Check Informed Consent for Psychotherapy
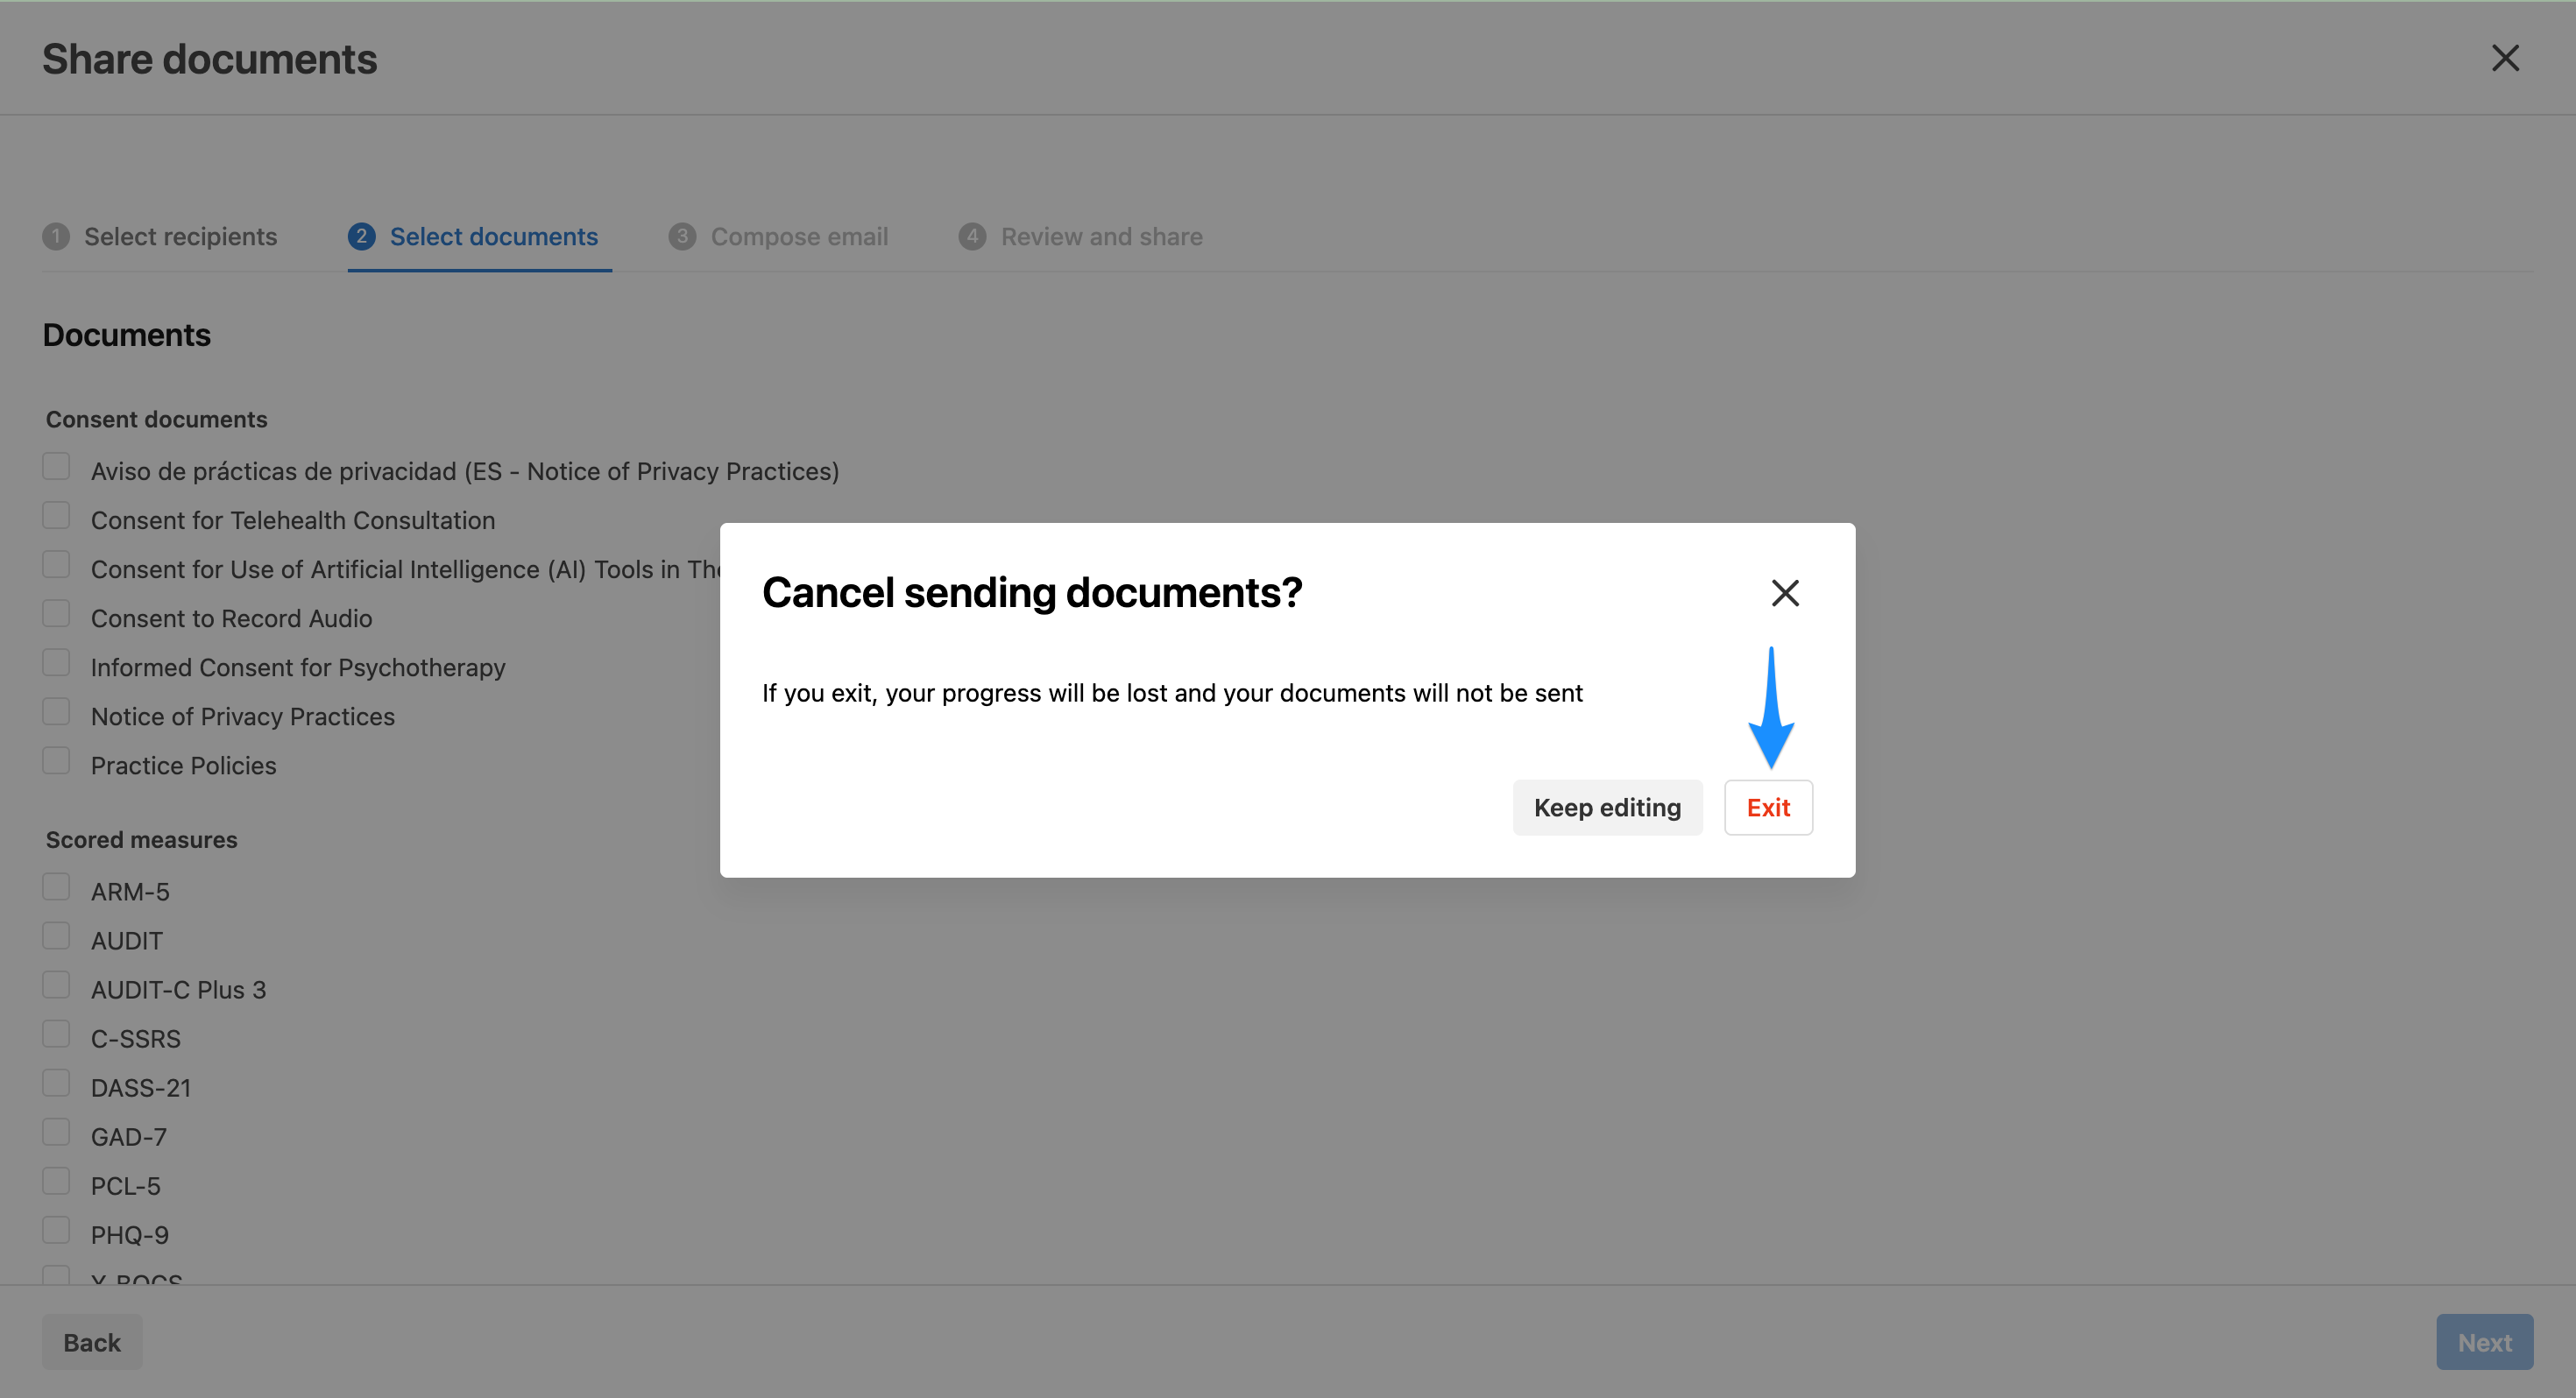Viewport: 2576px width, 1398px height. [56, 663]
